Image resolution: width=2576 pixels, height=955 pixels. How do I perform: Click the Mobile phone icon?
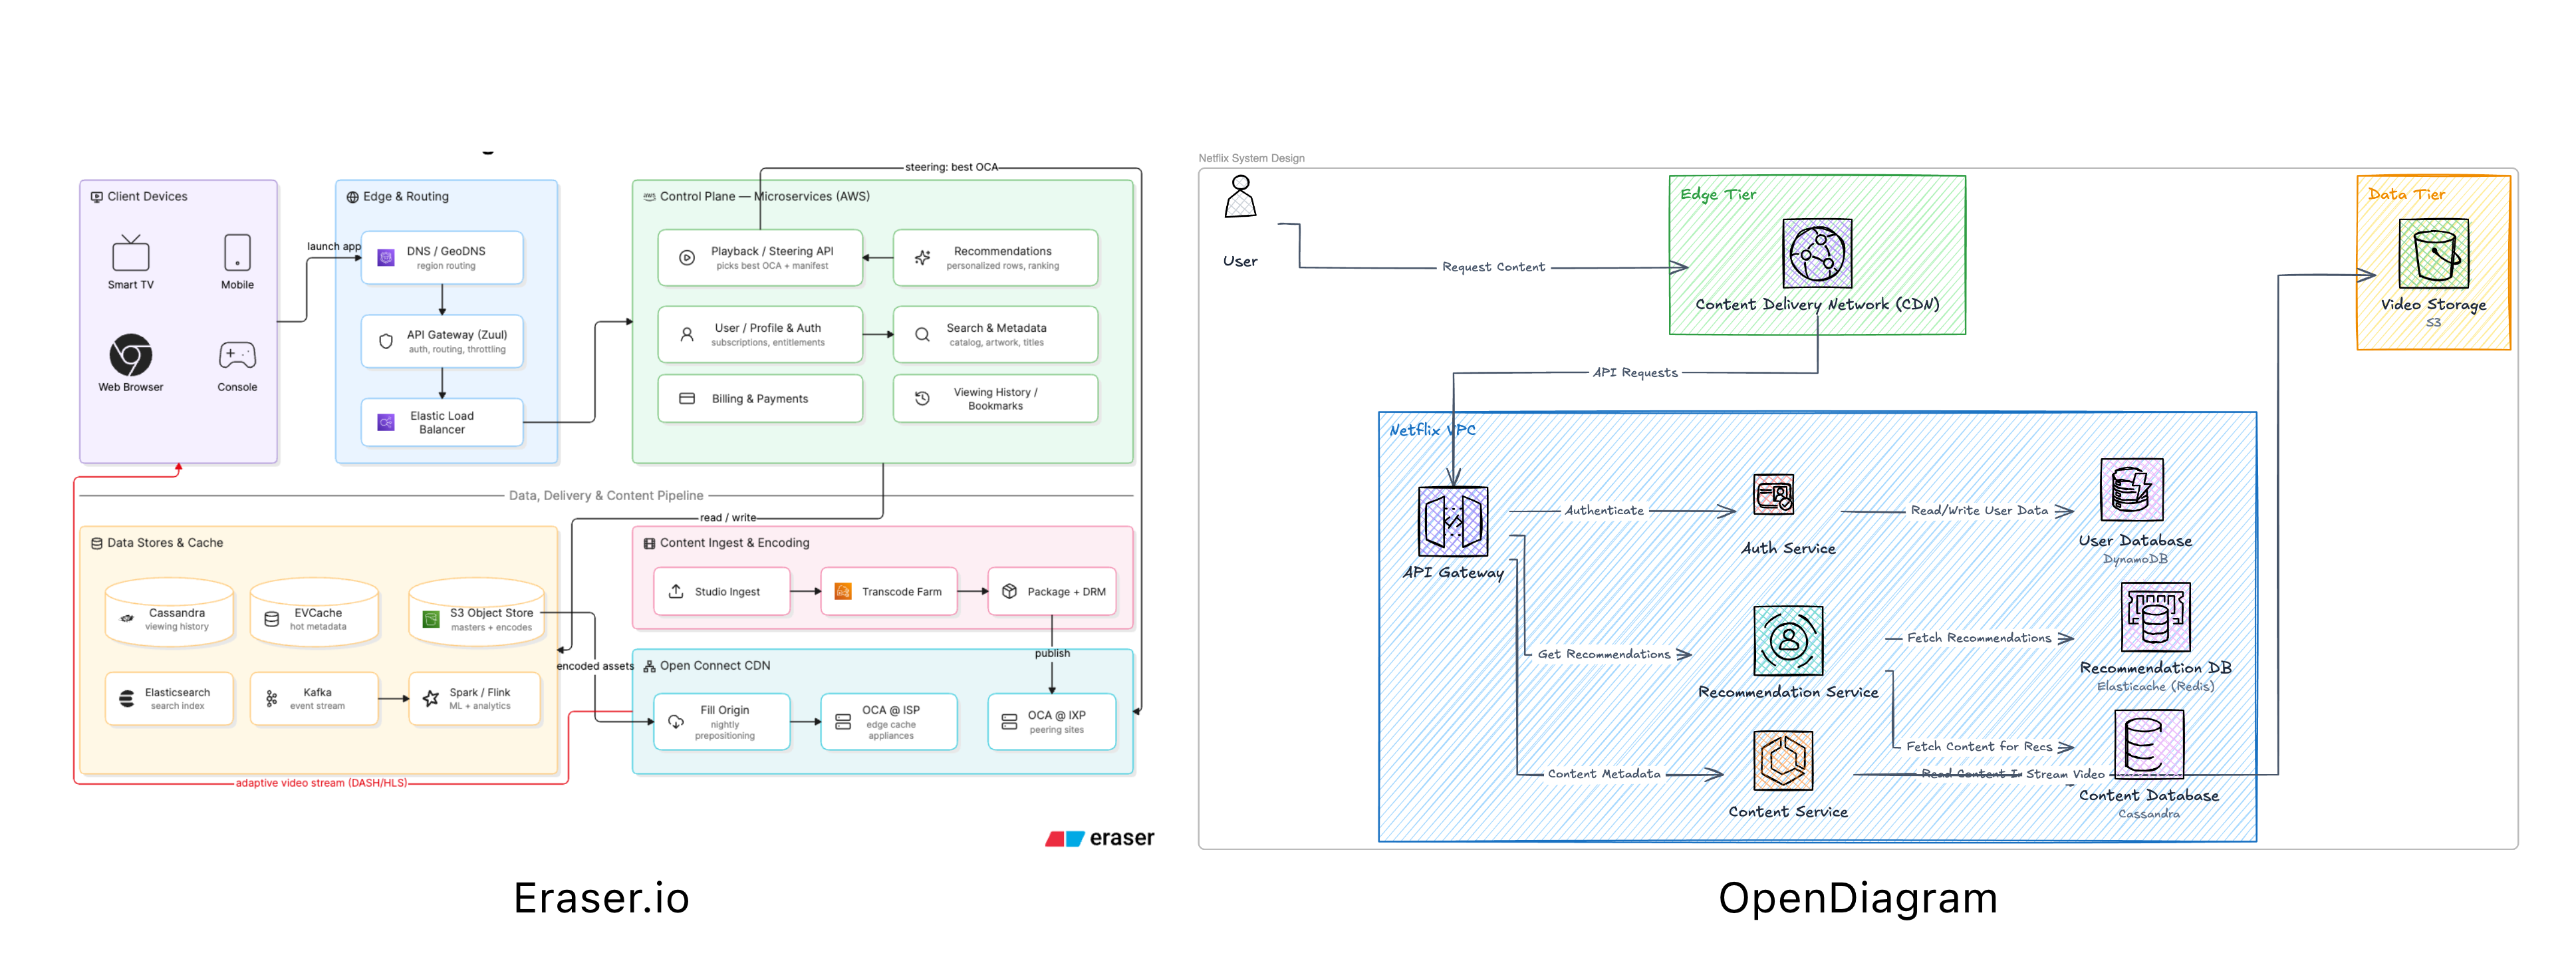point(237,253)
